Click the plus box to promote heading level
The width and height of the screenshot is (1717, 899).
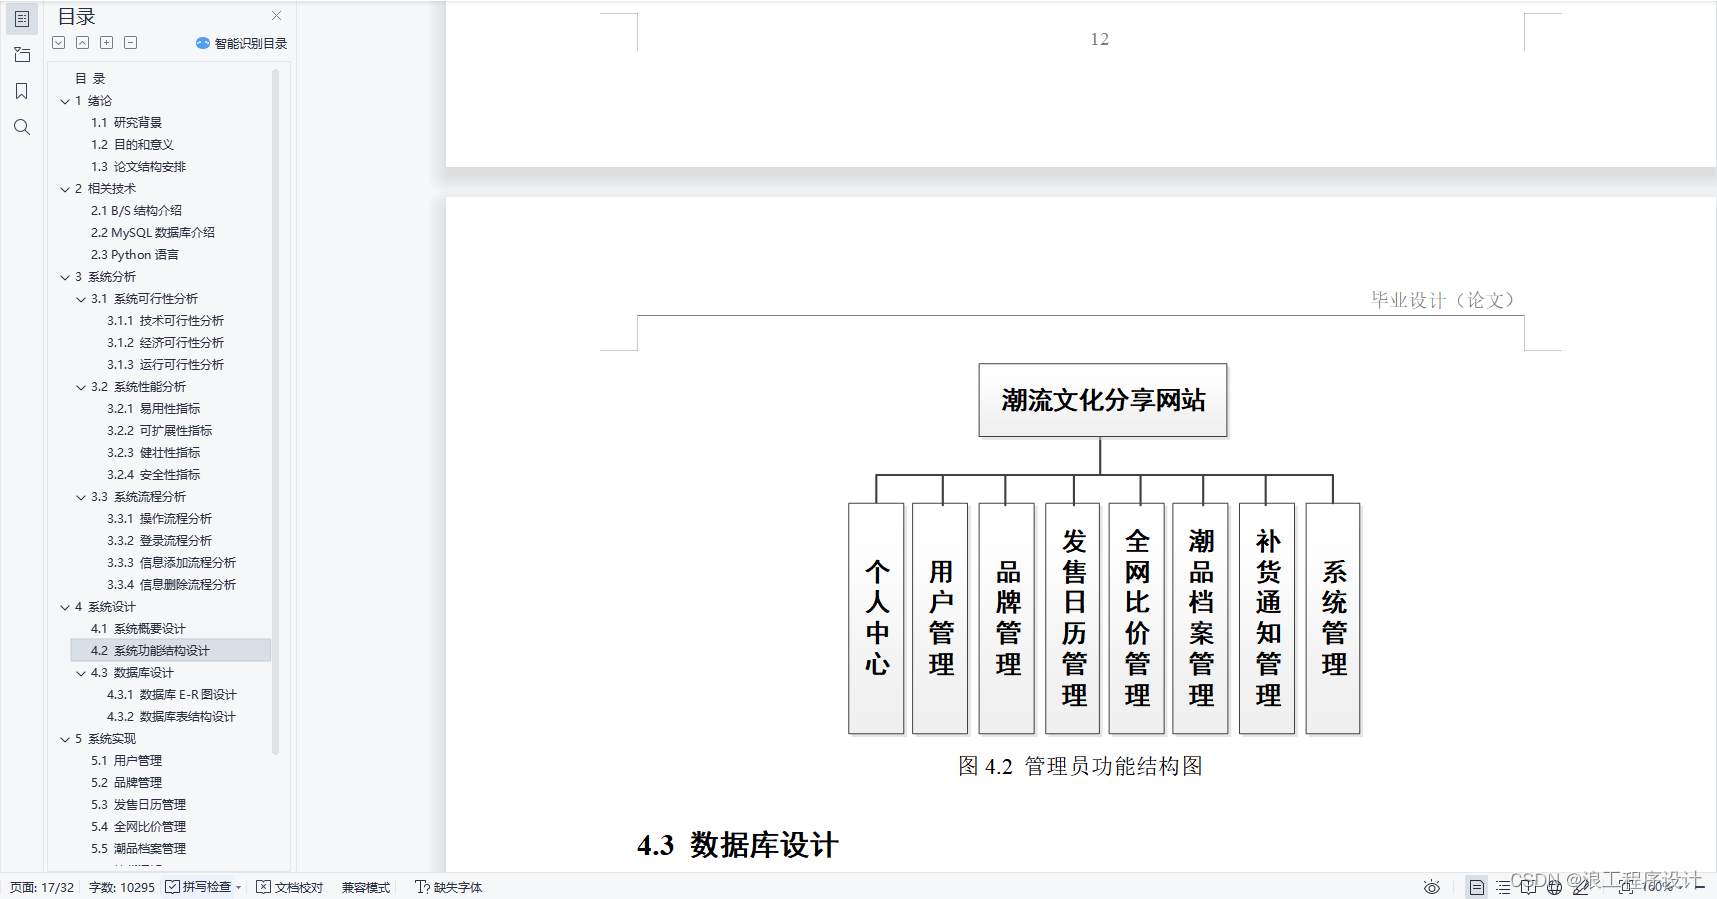[107, 43]
